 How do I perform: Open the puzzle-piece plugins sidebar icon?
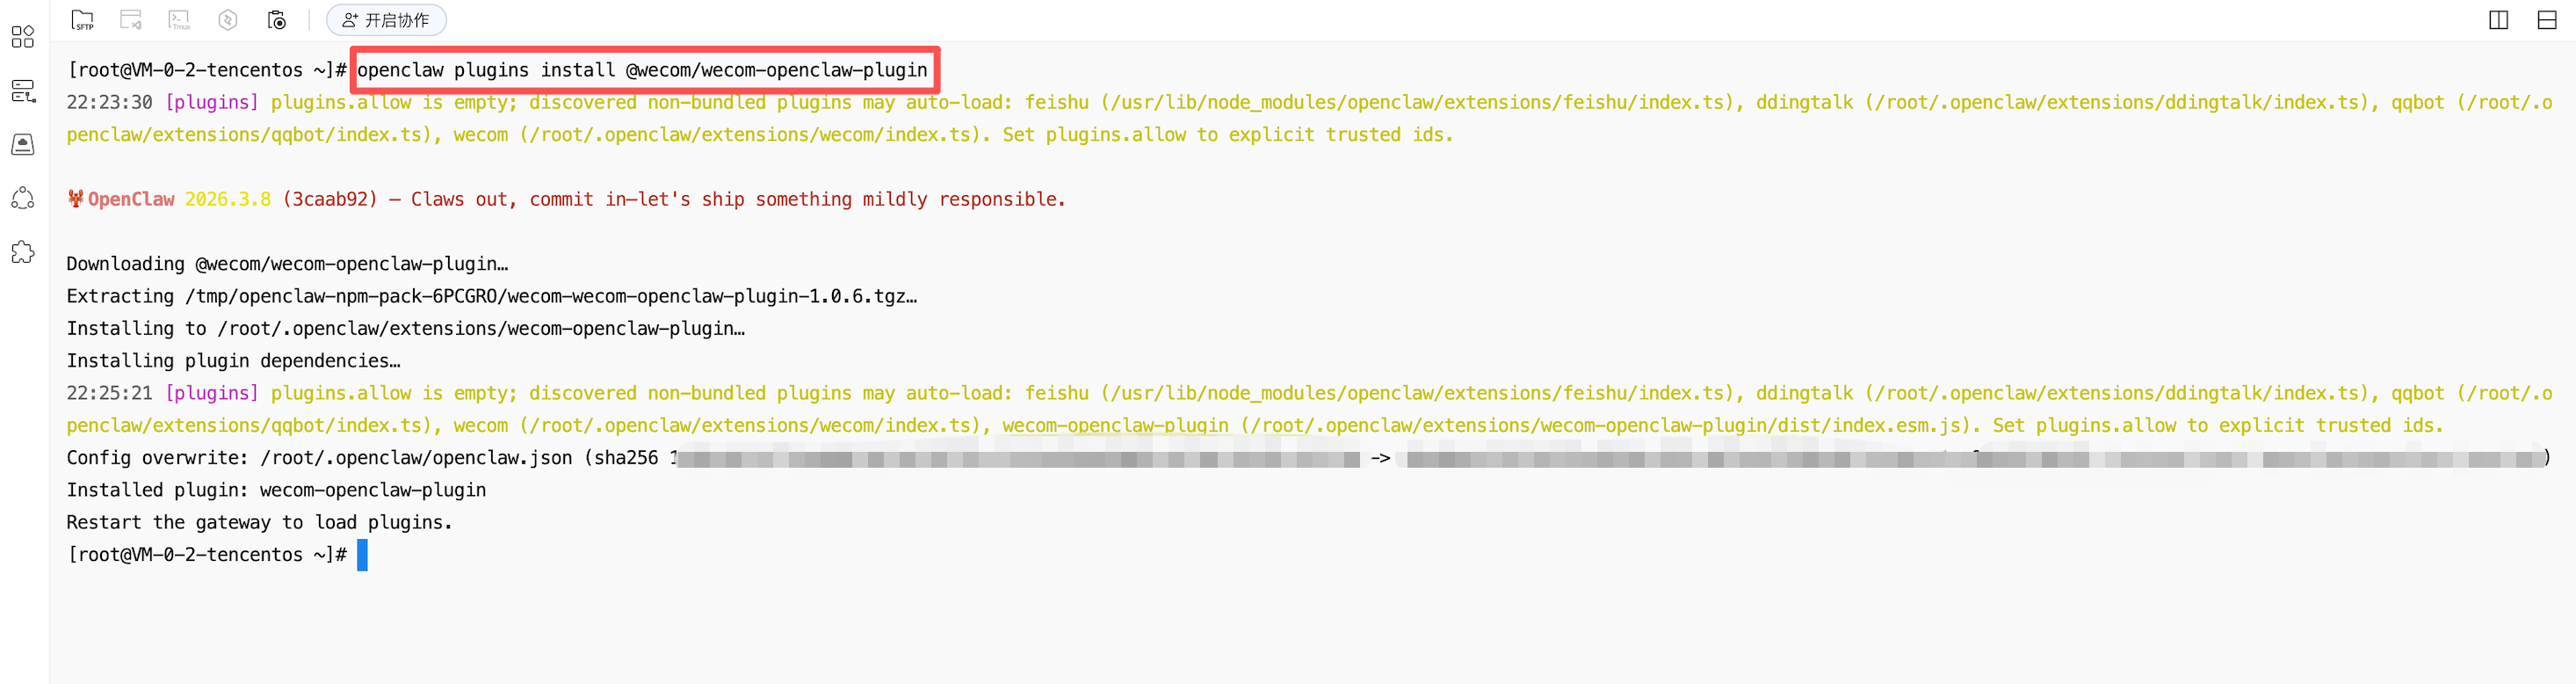click(23, 252)
